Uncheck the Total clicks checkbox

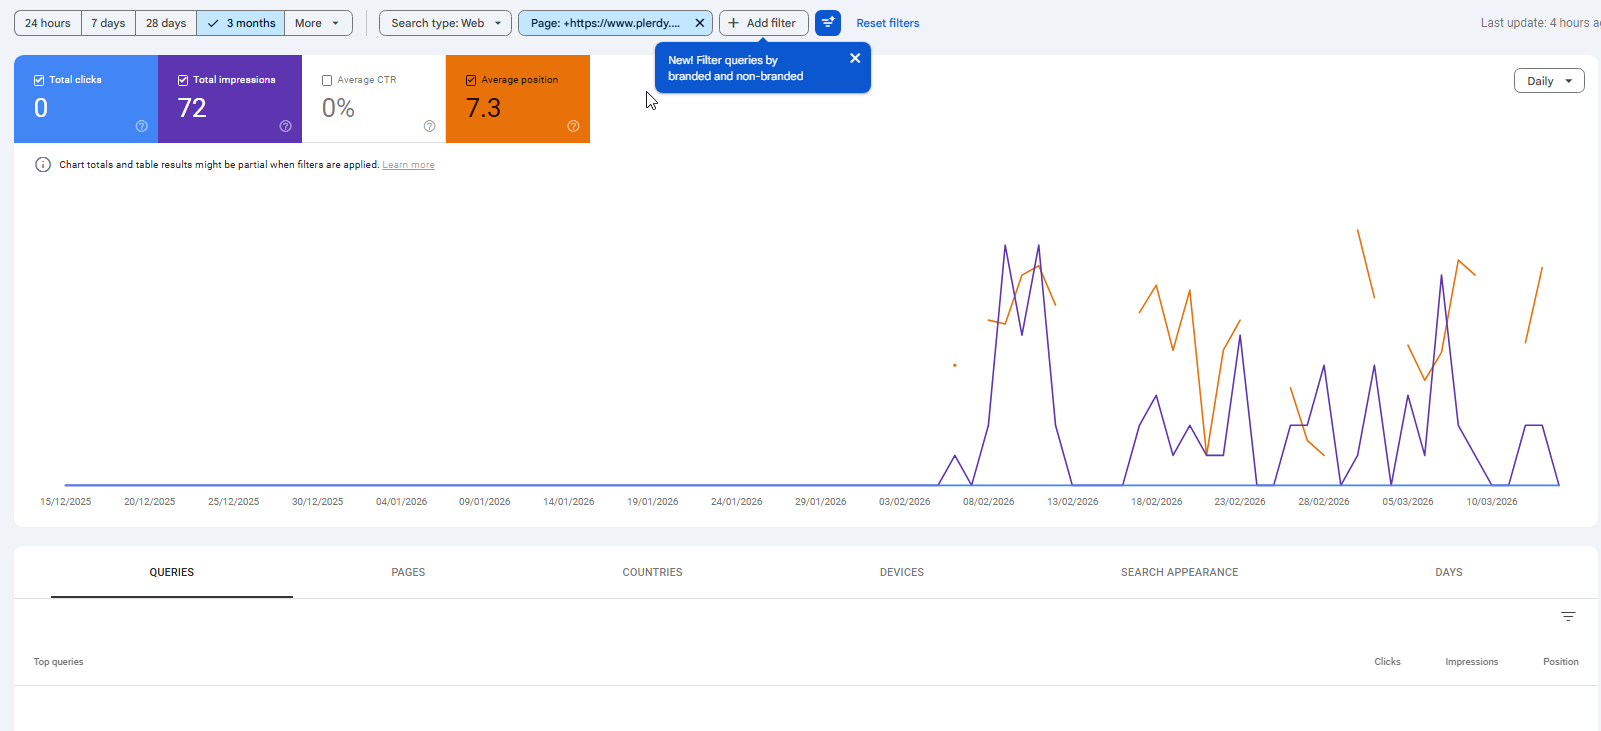39,80
